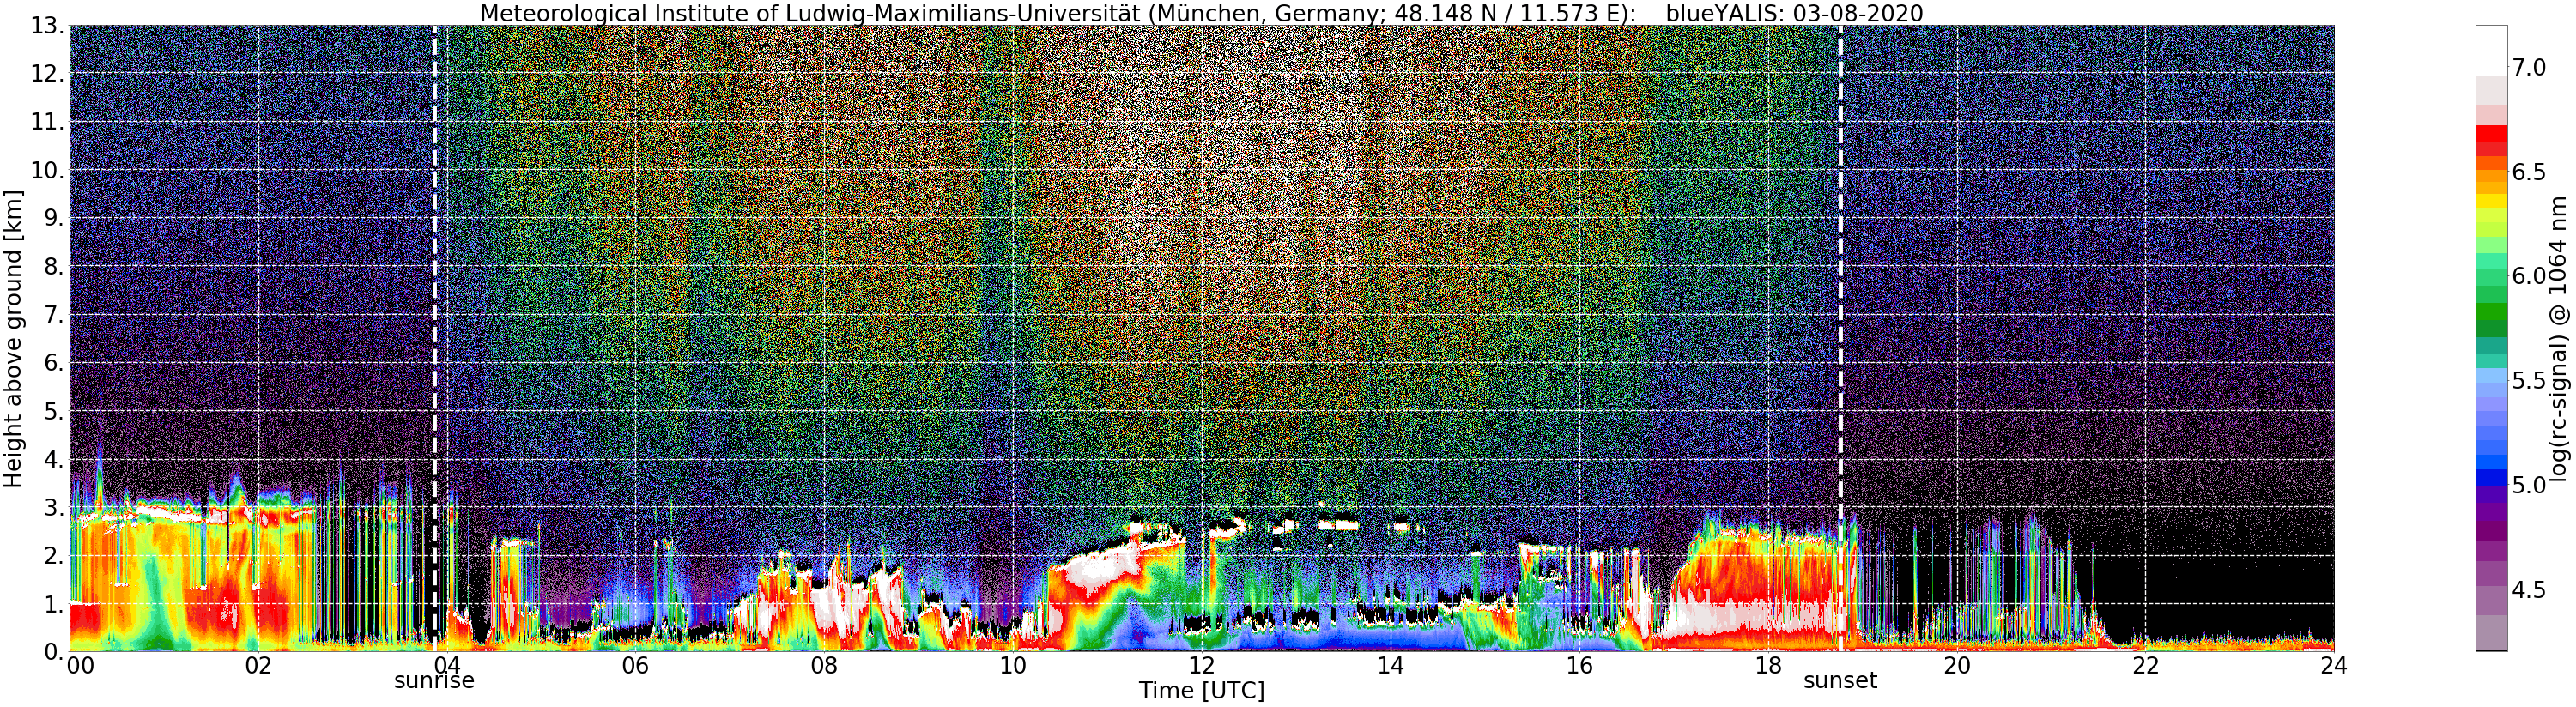2576x707 pixels.
Task: Click the time axis tick label '10'
Action: point(1013,667)
